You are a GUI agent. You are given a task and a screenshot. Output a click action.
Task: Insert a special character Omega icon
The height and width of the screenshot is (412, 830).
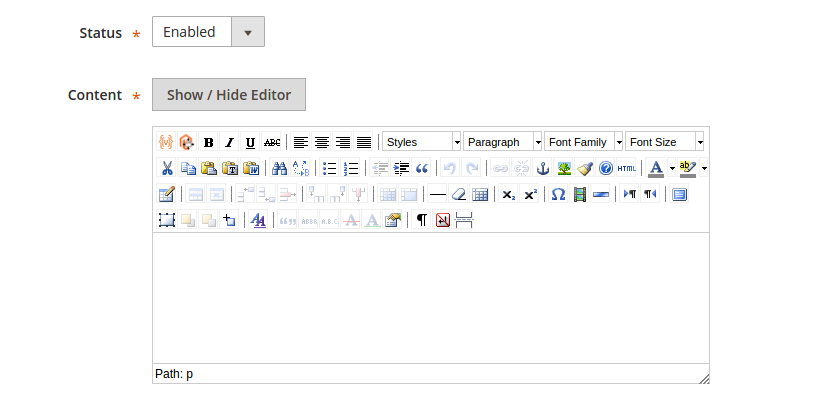click(x=558, y=194)
